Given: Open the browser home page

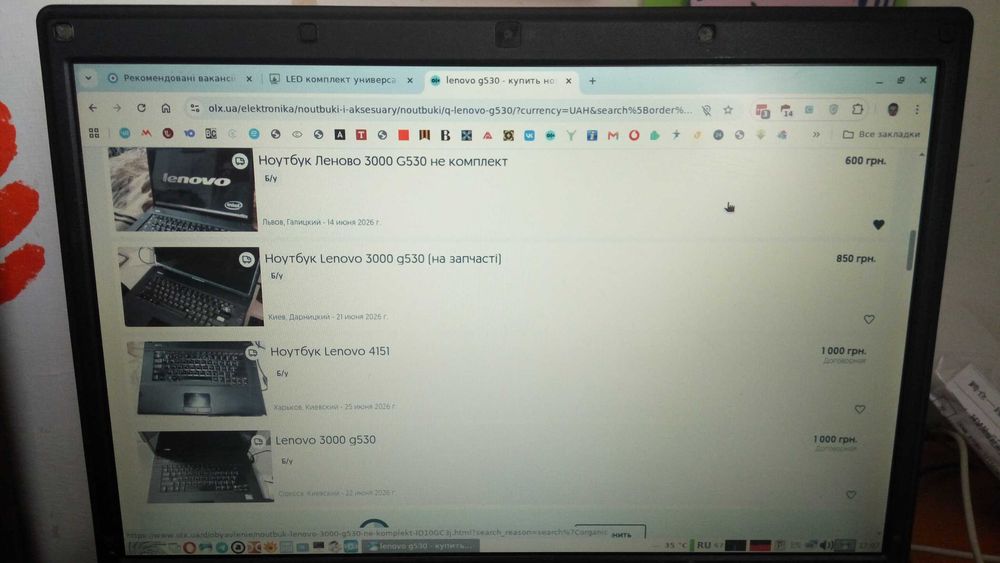Looking at the screenshot, I should [x=166, y=108].
